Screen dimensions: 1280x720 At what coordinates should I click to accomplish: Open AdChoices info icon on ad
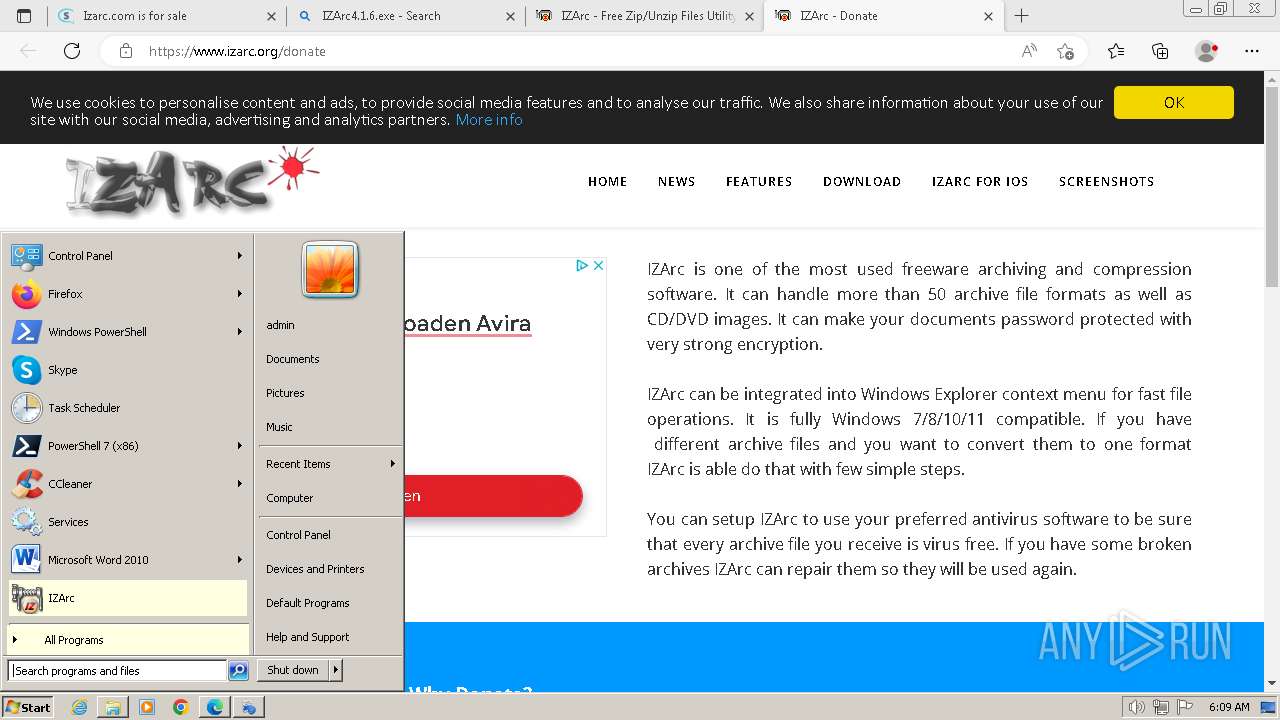tap(582, 265)
